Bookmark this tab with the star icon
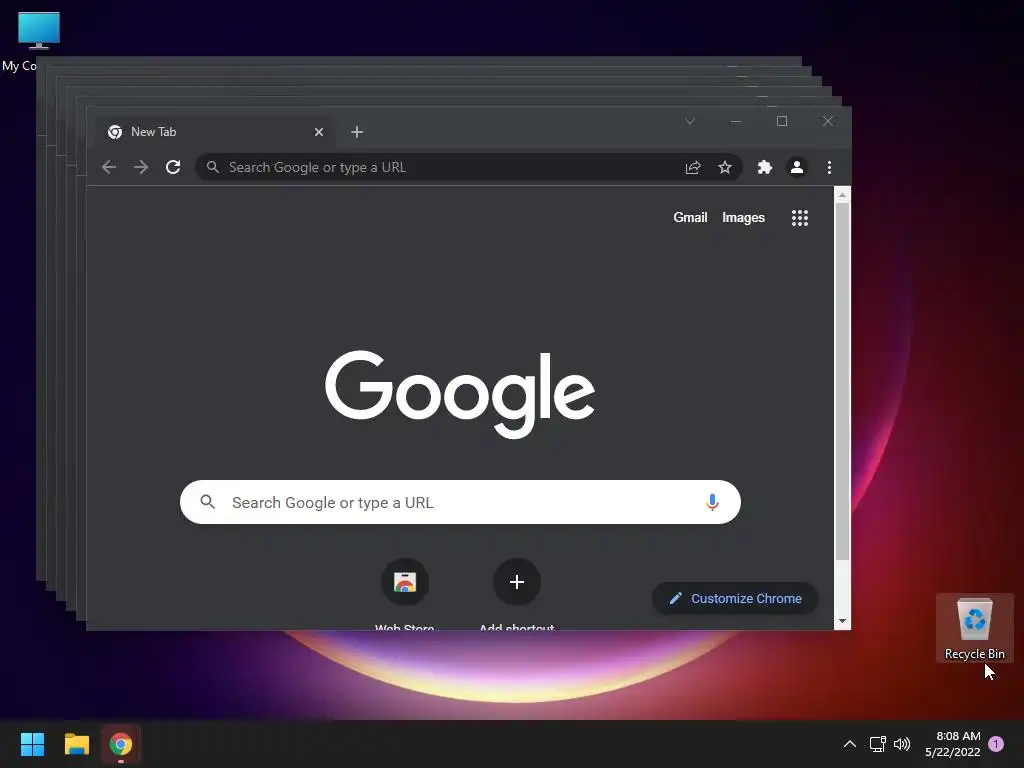This screenshot has height=768, width=1024. pos(725,167)
